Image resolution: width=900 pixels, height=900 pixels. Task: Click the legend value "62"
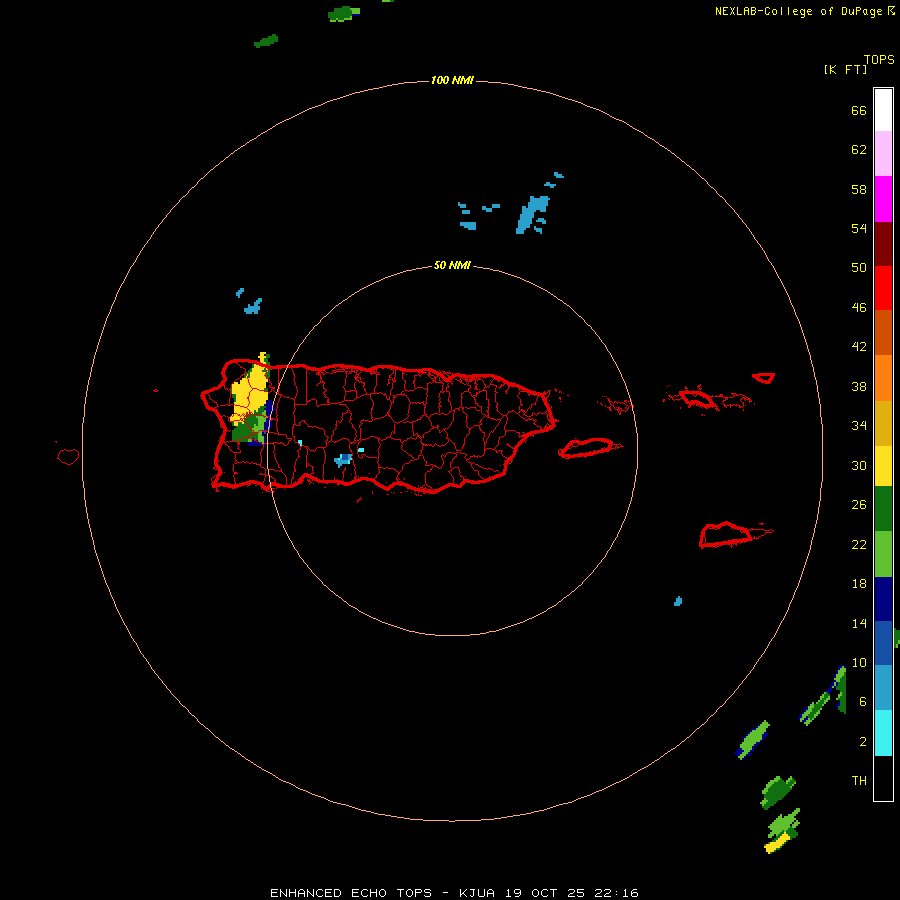(x=859, y=150)
